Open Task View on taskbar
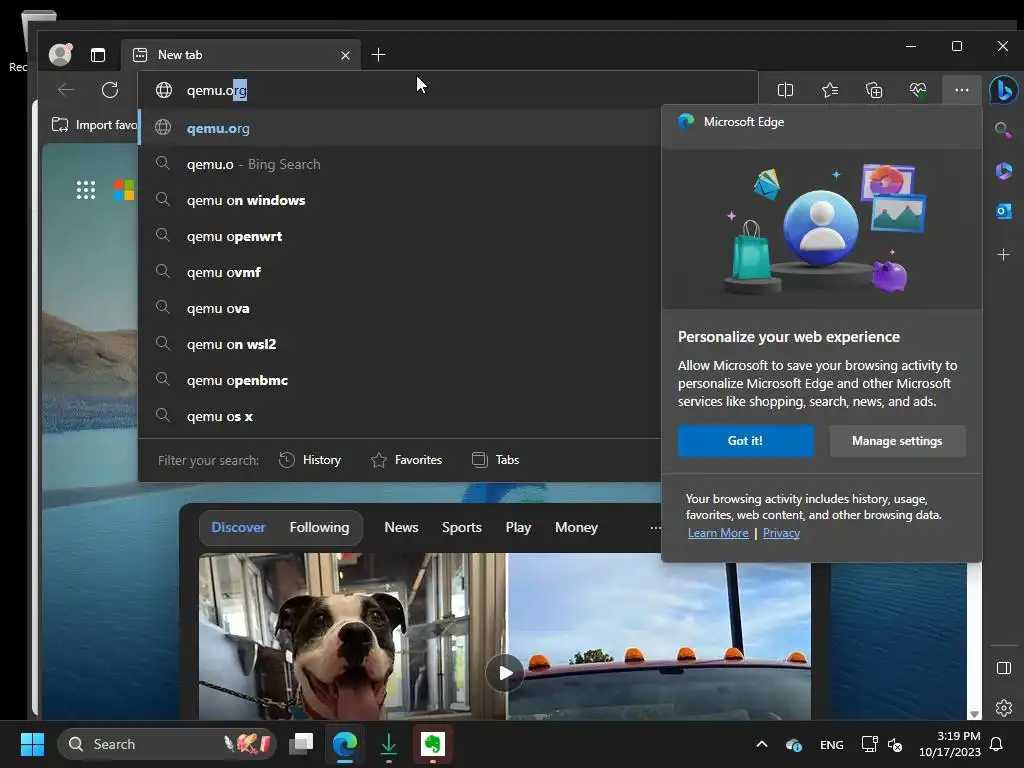Viewport: 1024px width, 768px height. click(301, 744)
